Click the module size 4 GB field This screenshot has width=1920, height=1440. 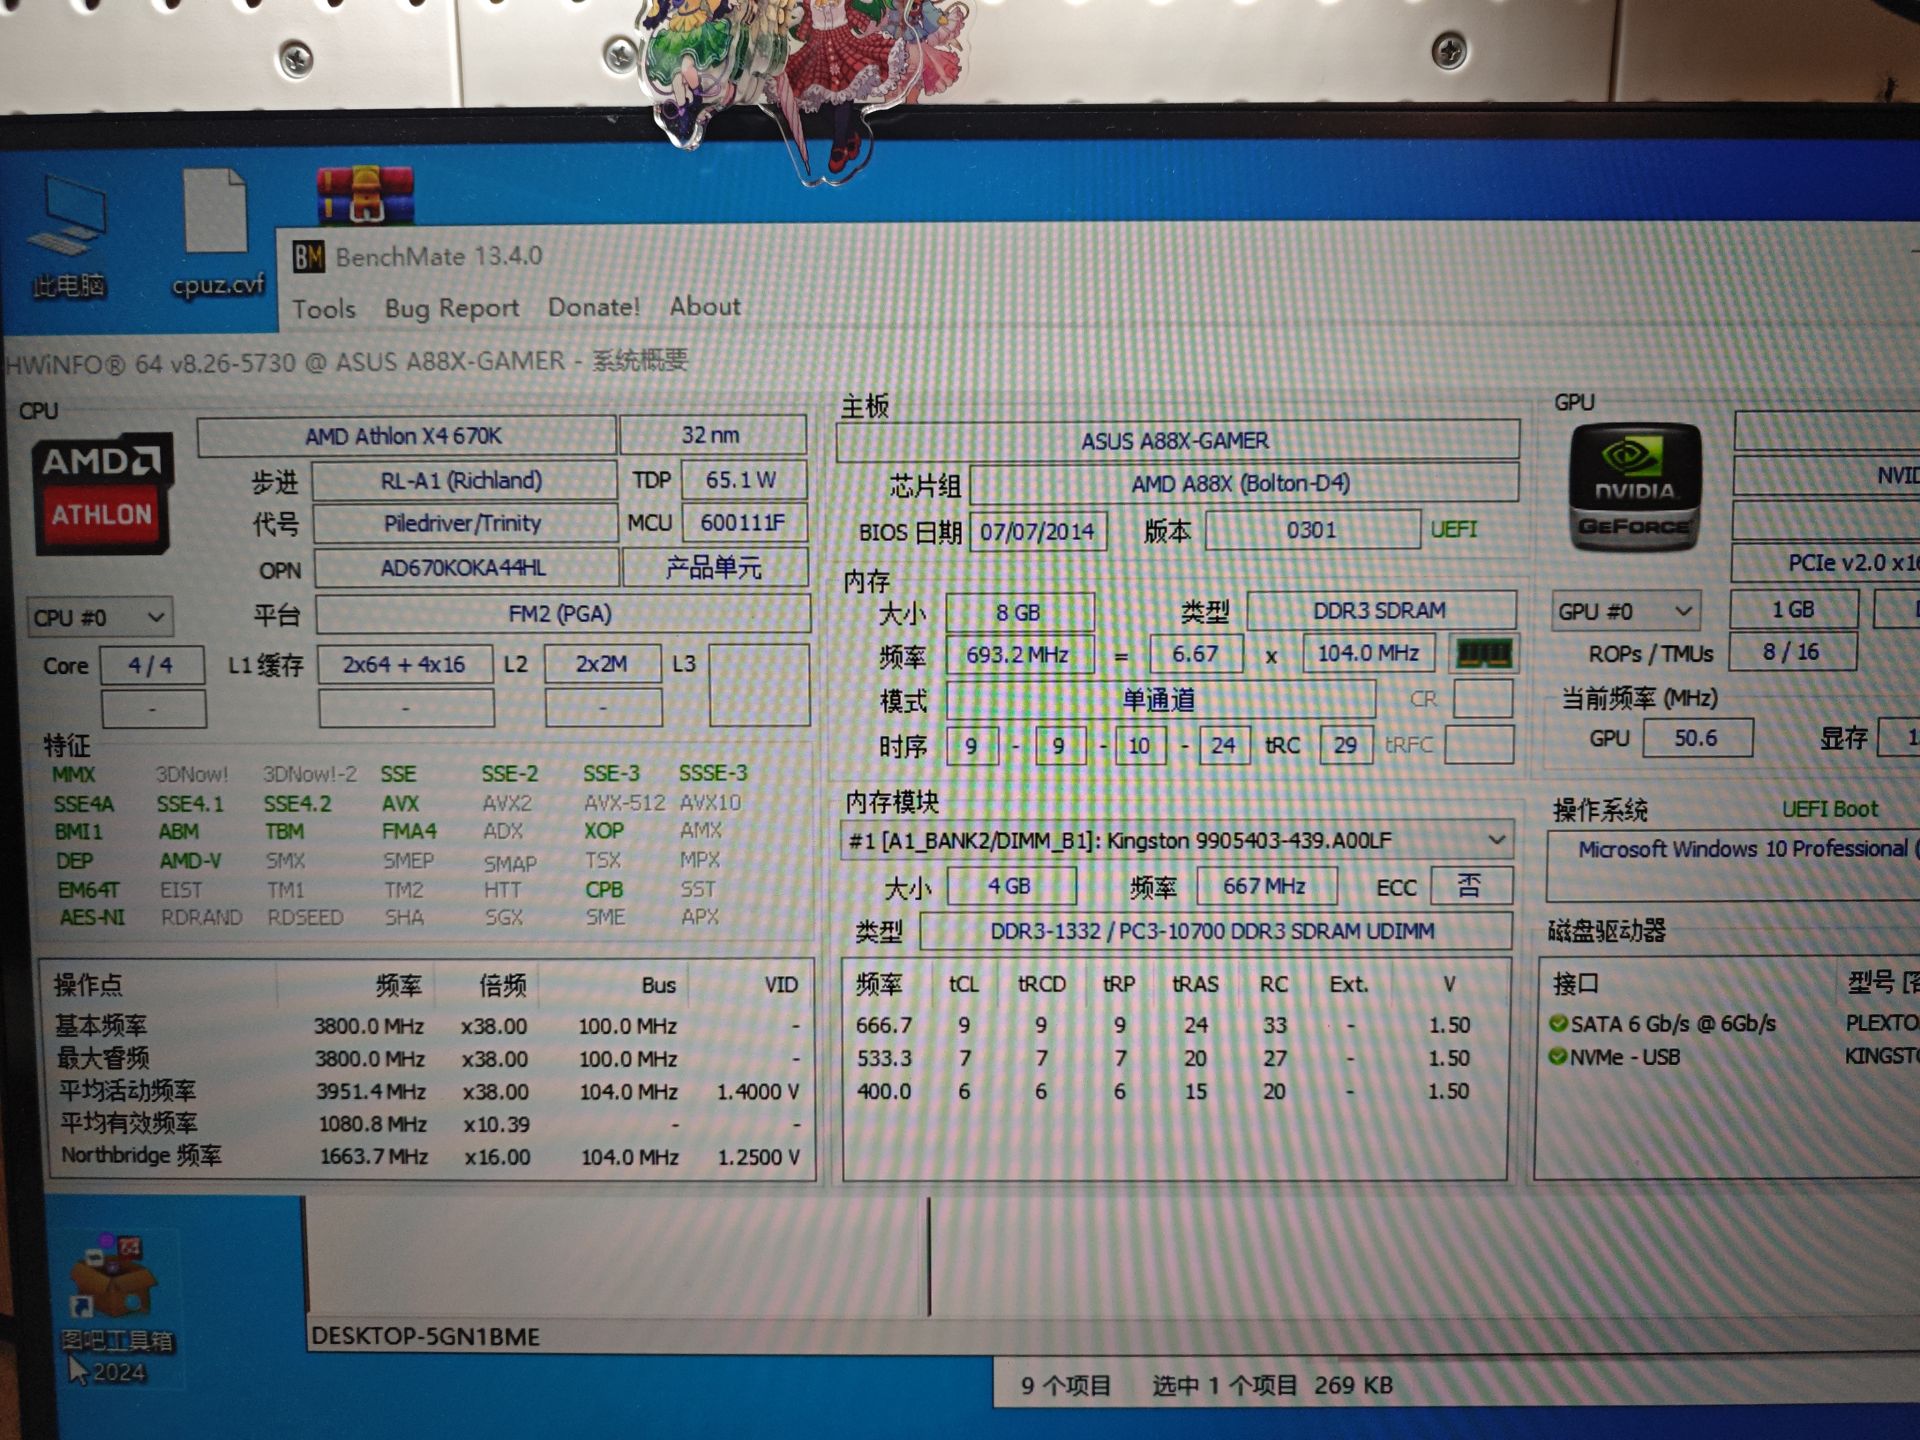pos(1011,886)
